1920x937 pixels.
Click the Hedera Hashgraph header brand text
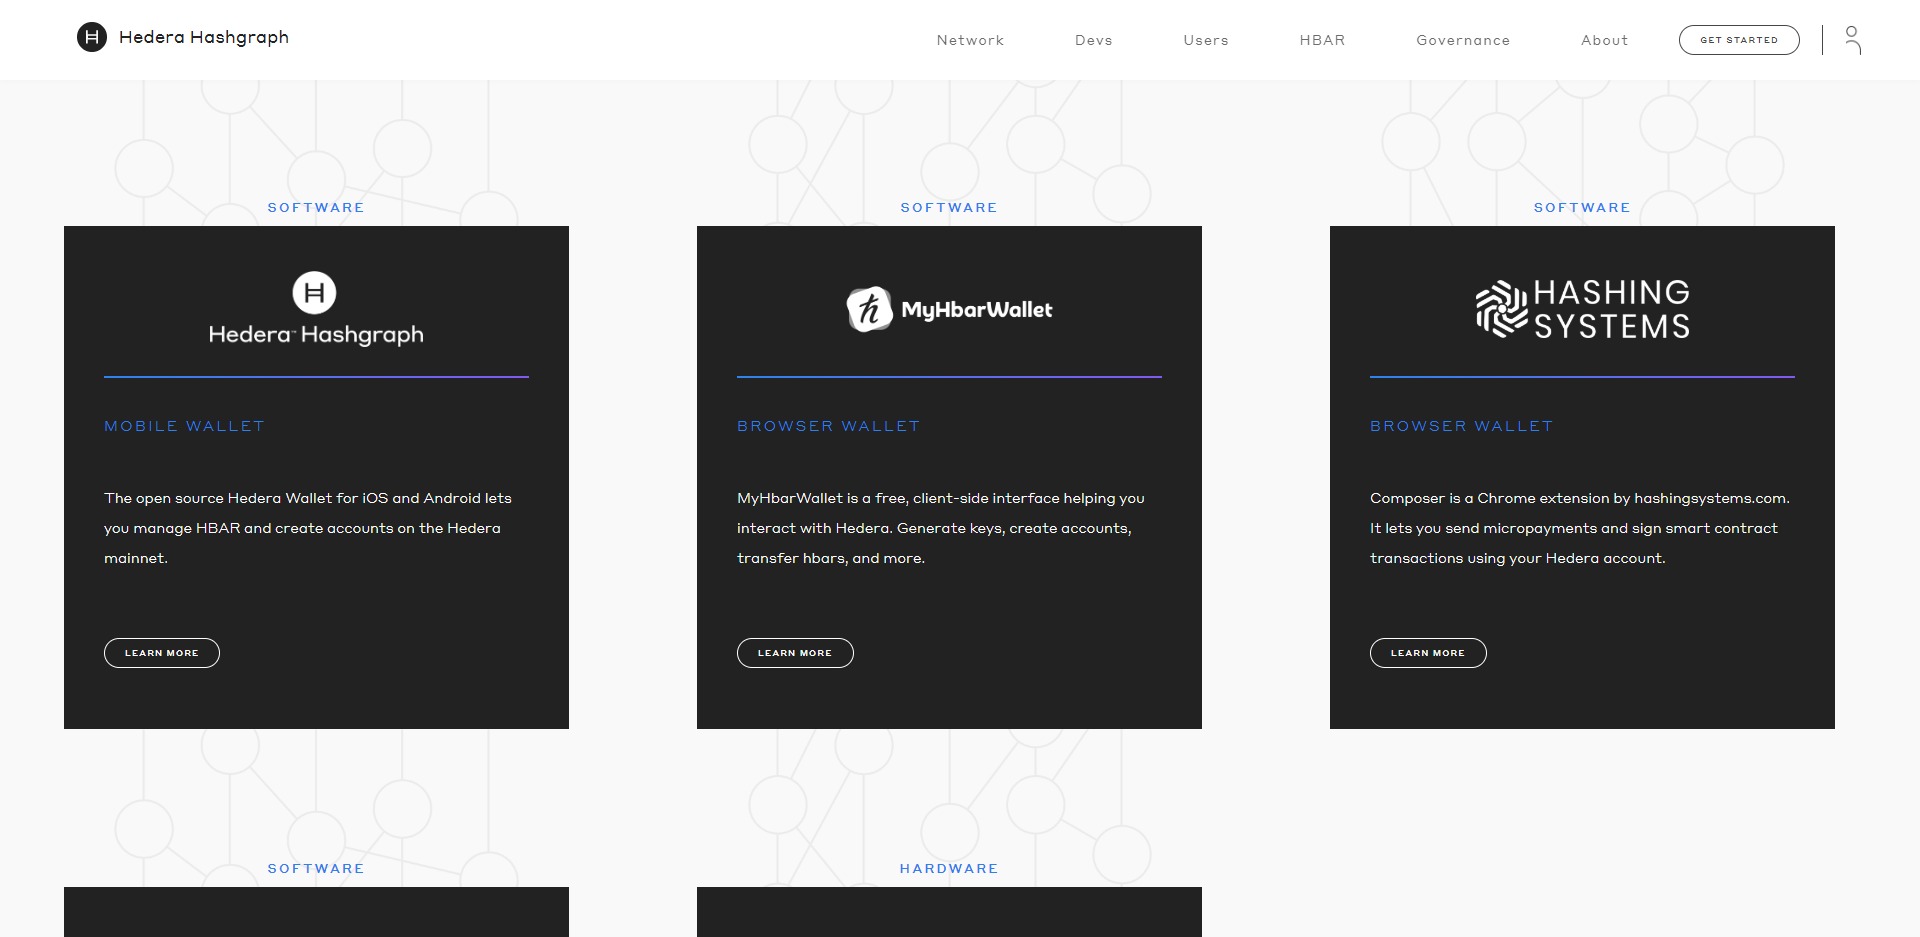[x=204, y=38]
